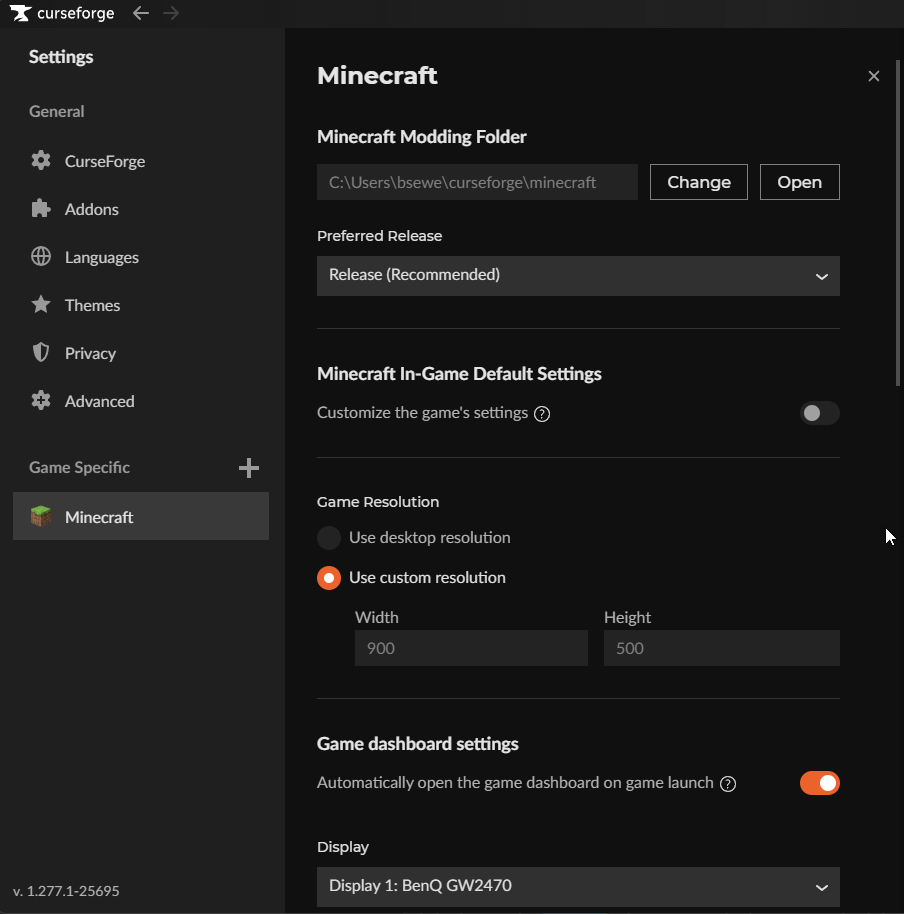Click the Advanced gear icon

click(x=41, y=400)
